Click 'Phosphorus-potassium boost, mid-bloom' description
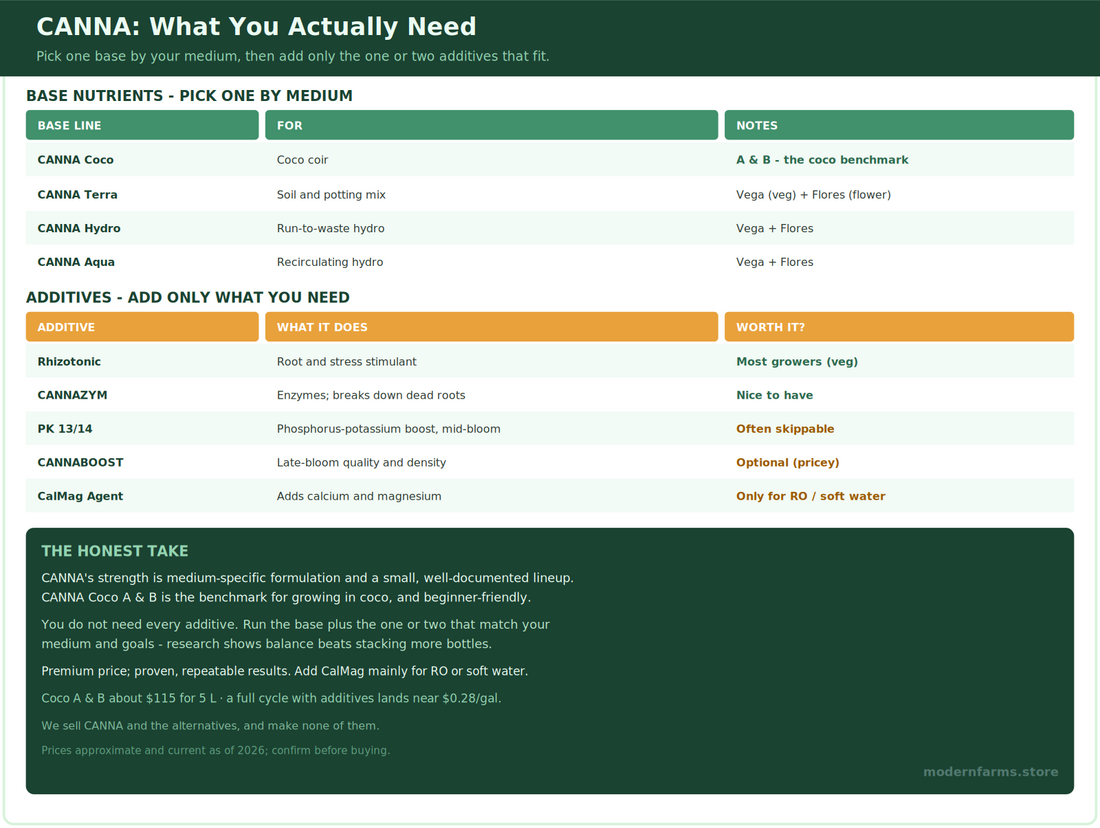 click(389, 429)
